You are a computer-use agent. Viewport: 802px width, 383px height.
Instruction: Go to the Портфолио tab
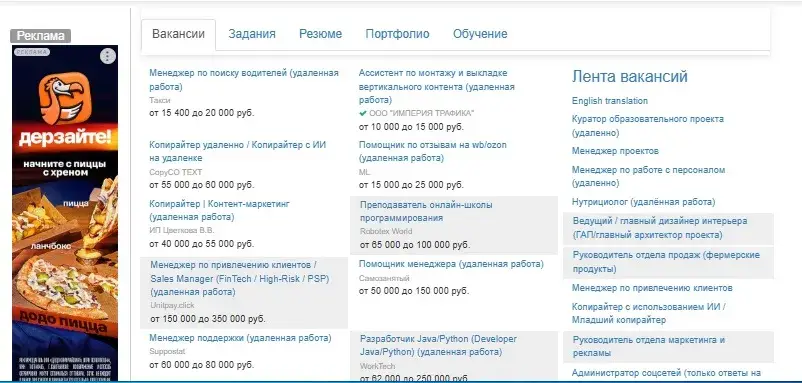pos(397,34)
